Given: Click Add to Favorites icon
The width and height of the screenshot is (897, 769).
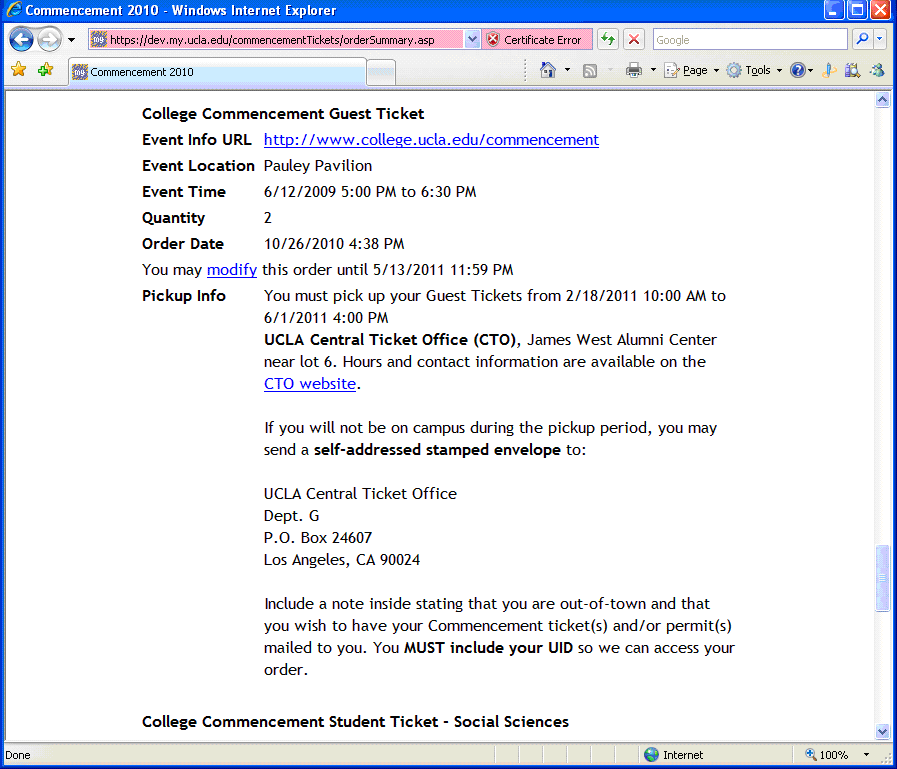Looking at the screenshot, I should [45, 70].
